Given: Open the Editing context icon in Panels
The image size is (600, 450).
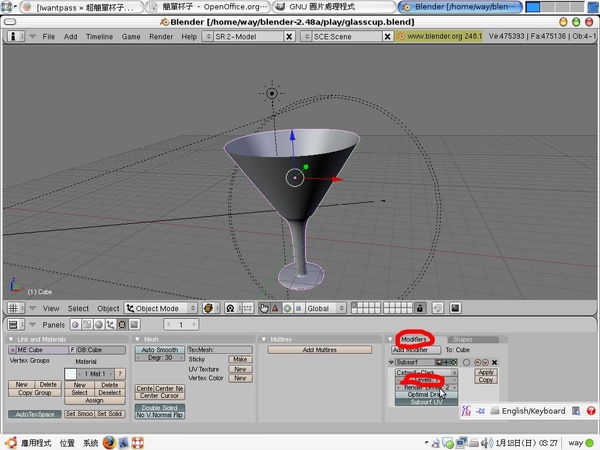Looking at the screenshot, I should (122, 325).
